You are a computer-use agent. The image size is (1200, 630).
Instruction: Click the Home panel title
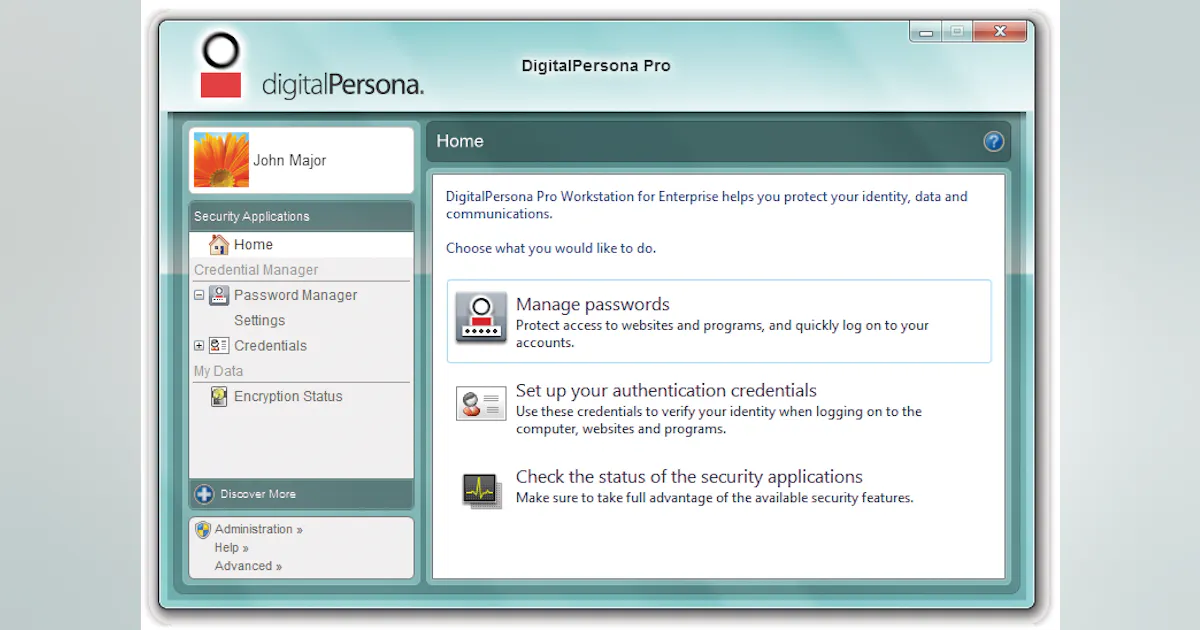(460, 141)
